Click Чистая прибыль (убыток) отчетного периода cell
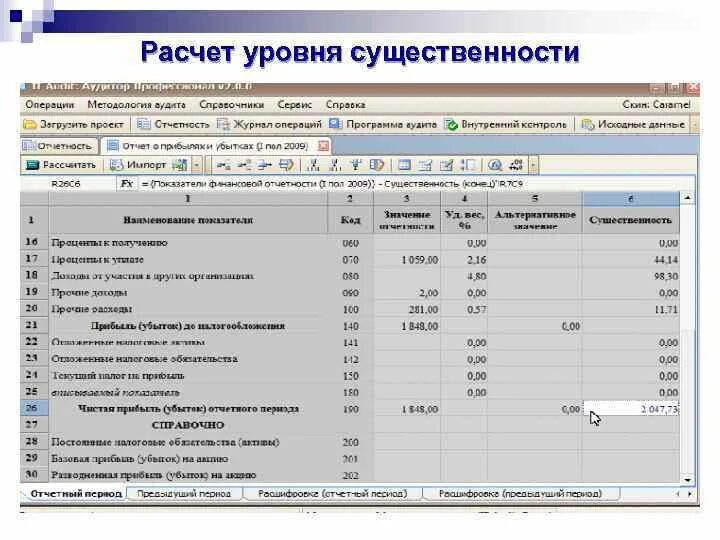 pos(188,408)
